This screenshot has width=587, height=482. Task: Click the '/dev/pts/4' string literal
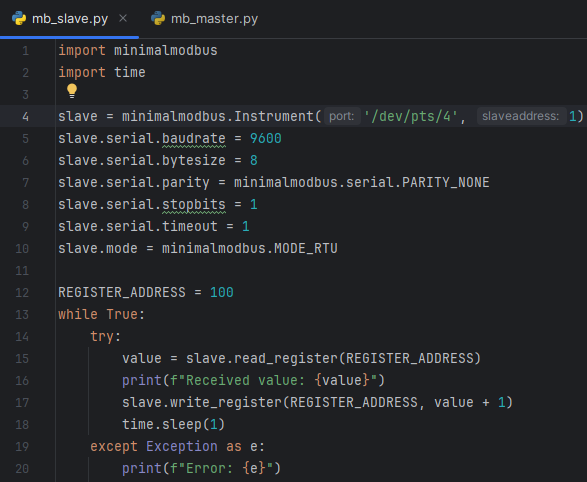[x=411, y=116]
